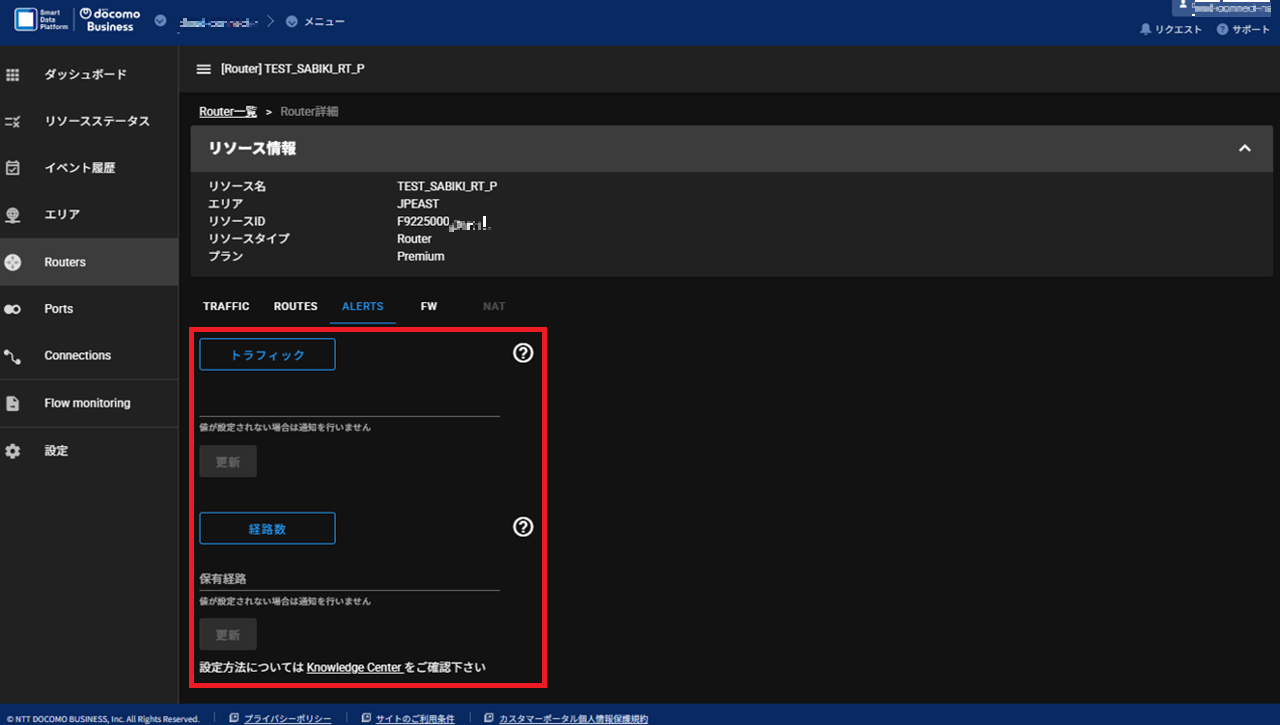1280x725 pixels.
Task: Open the Knowledge Center link
Action: point(354,667)
